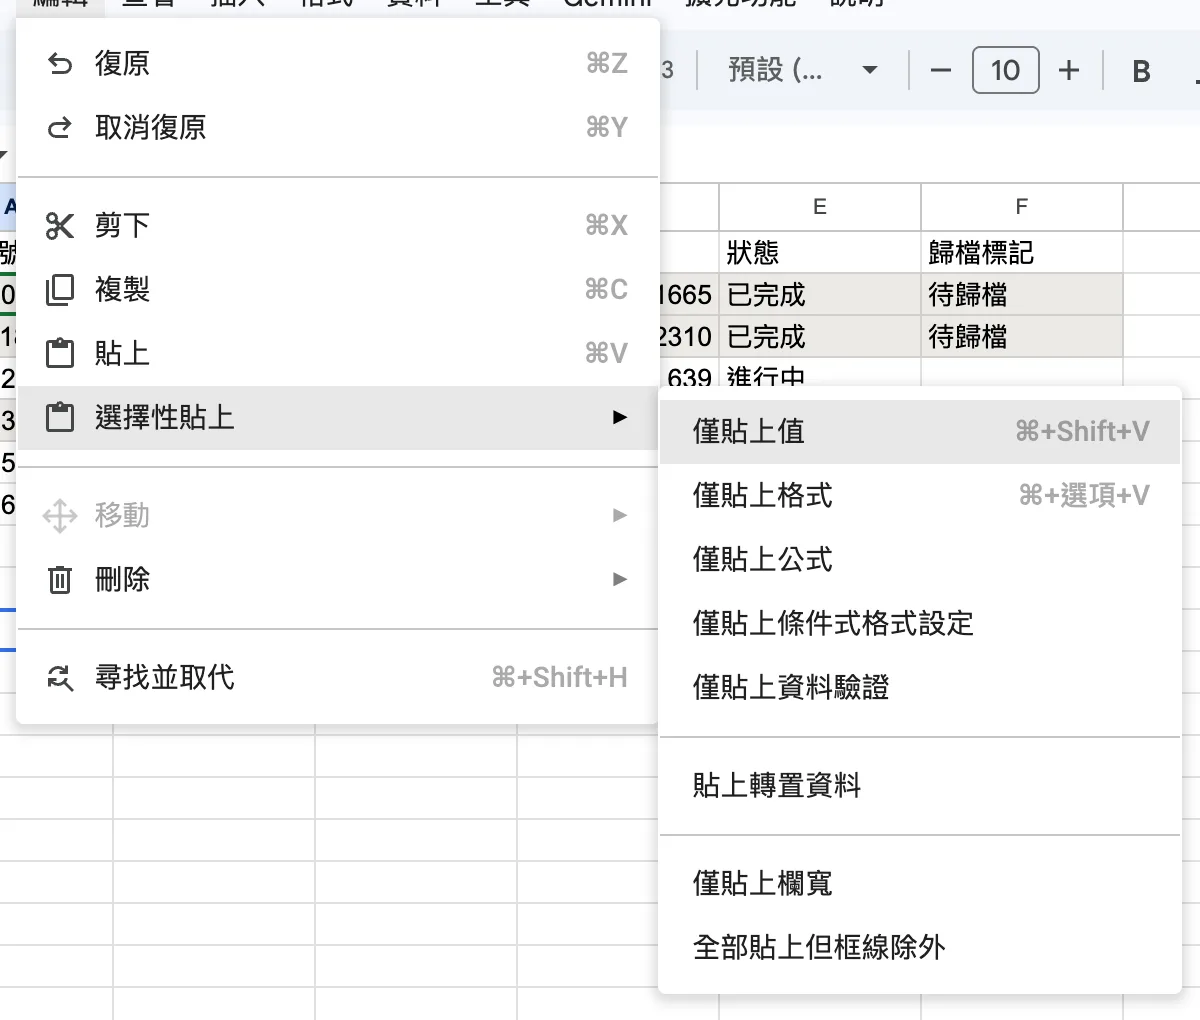Screen dimensions: 1200x1020
Task: Expand the 選擇性貼上 submenu arrow
Action: (x=620, y=417)
